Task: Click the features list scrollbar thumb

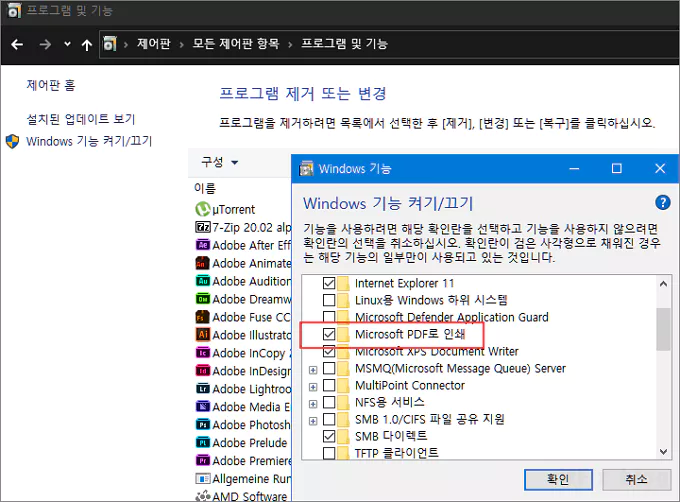Action: [x=663, y=329]
